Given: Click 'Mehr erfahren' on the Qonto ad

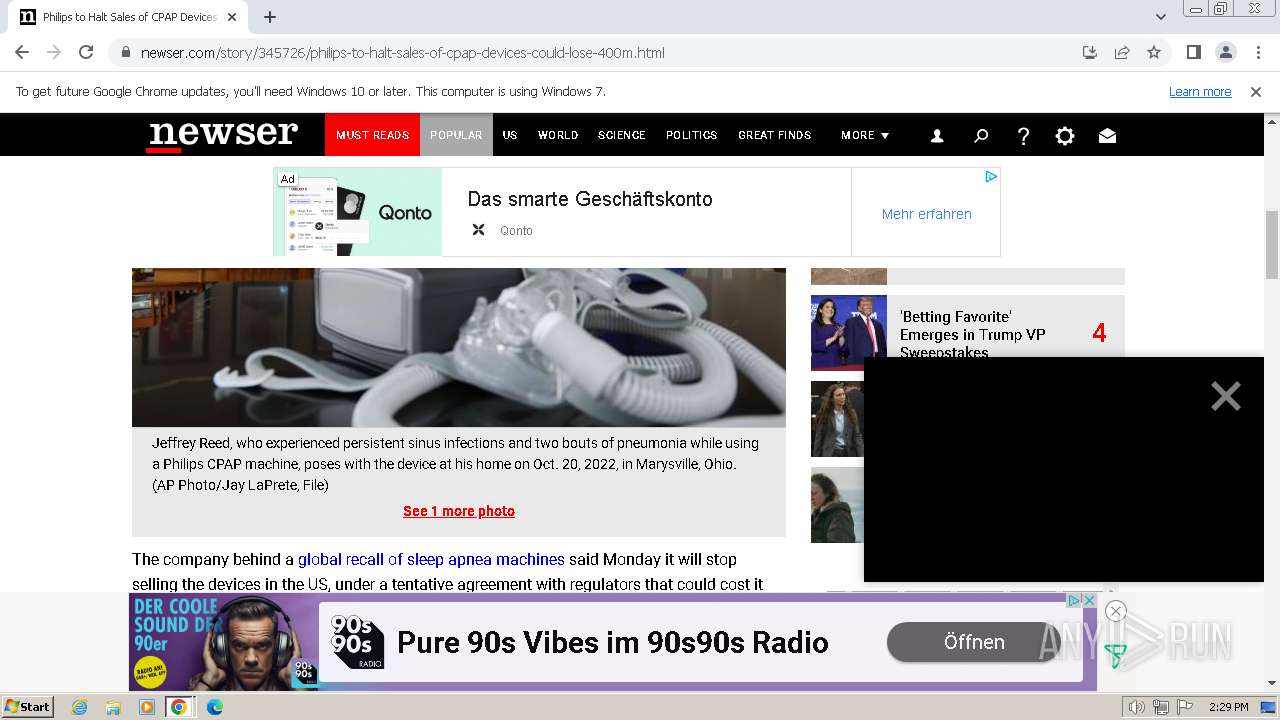Looking at the screenshot, I should [926, 213].
